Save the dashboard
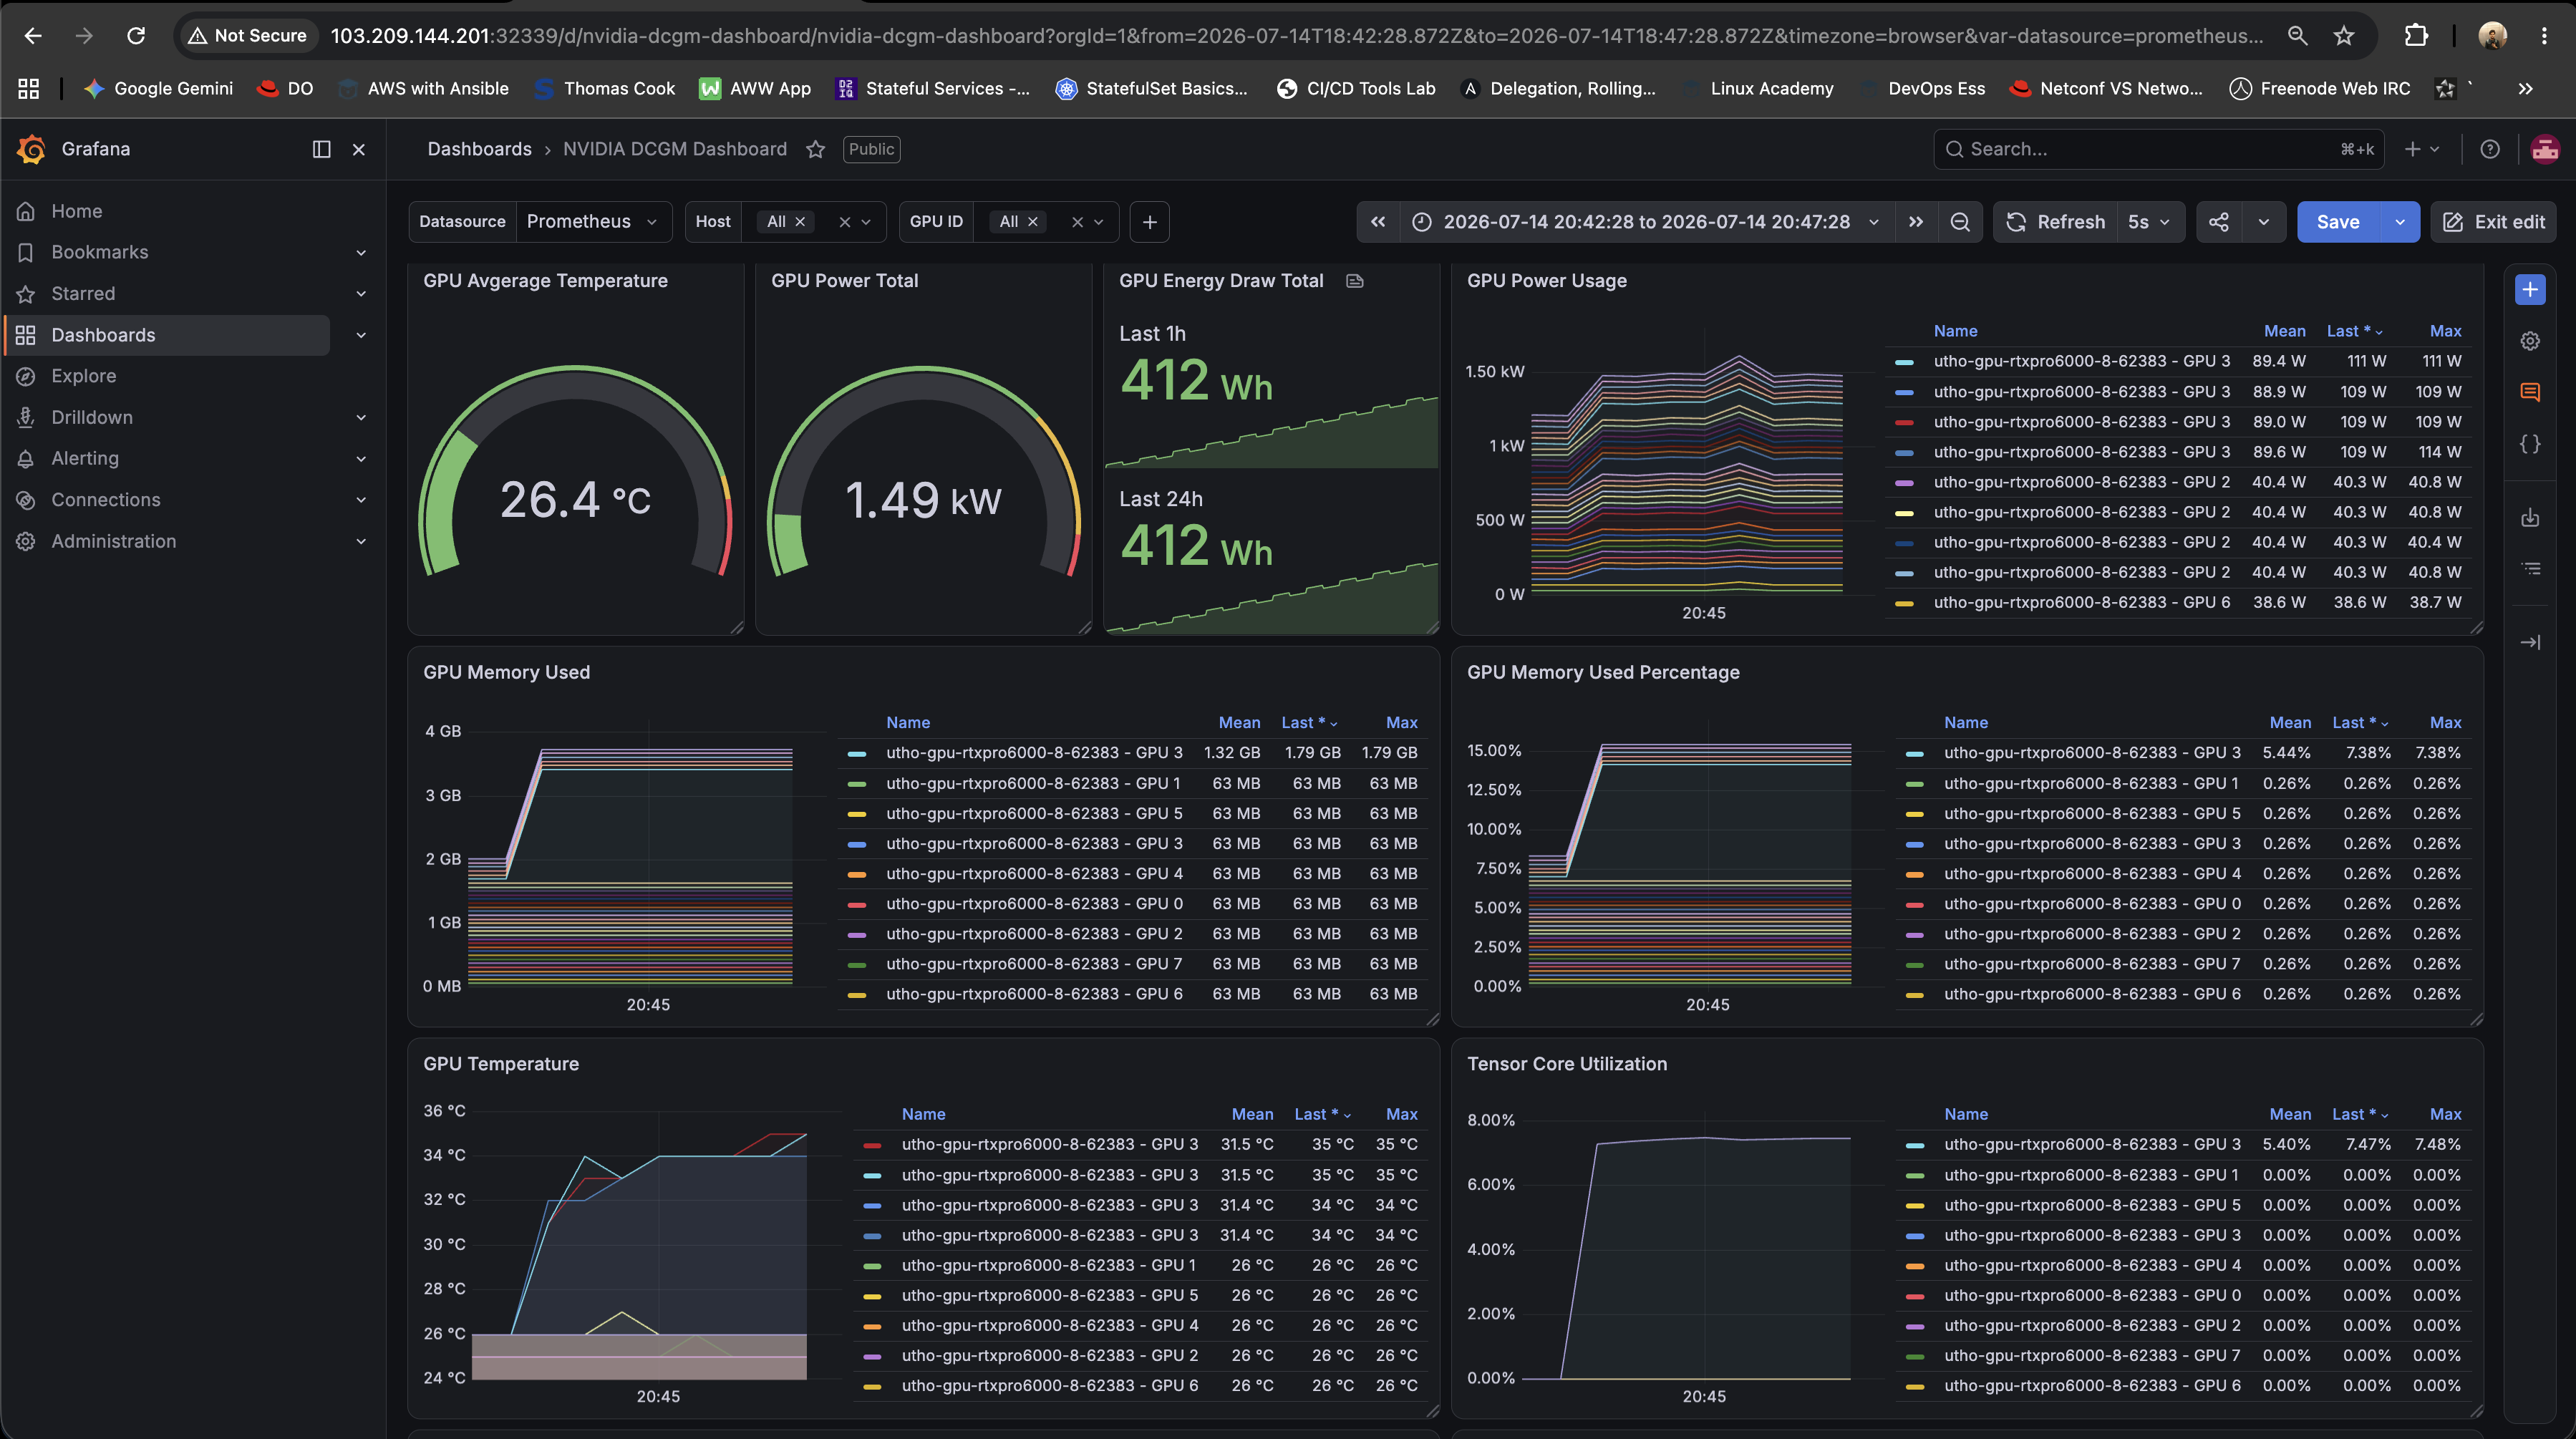The width and height of the screenshot is (2576, 1439). 2338,222
